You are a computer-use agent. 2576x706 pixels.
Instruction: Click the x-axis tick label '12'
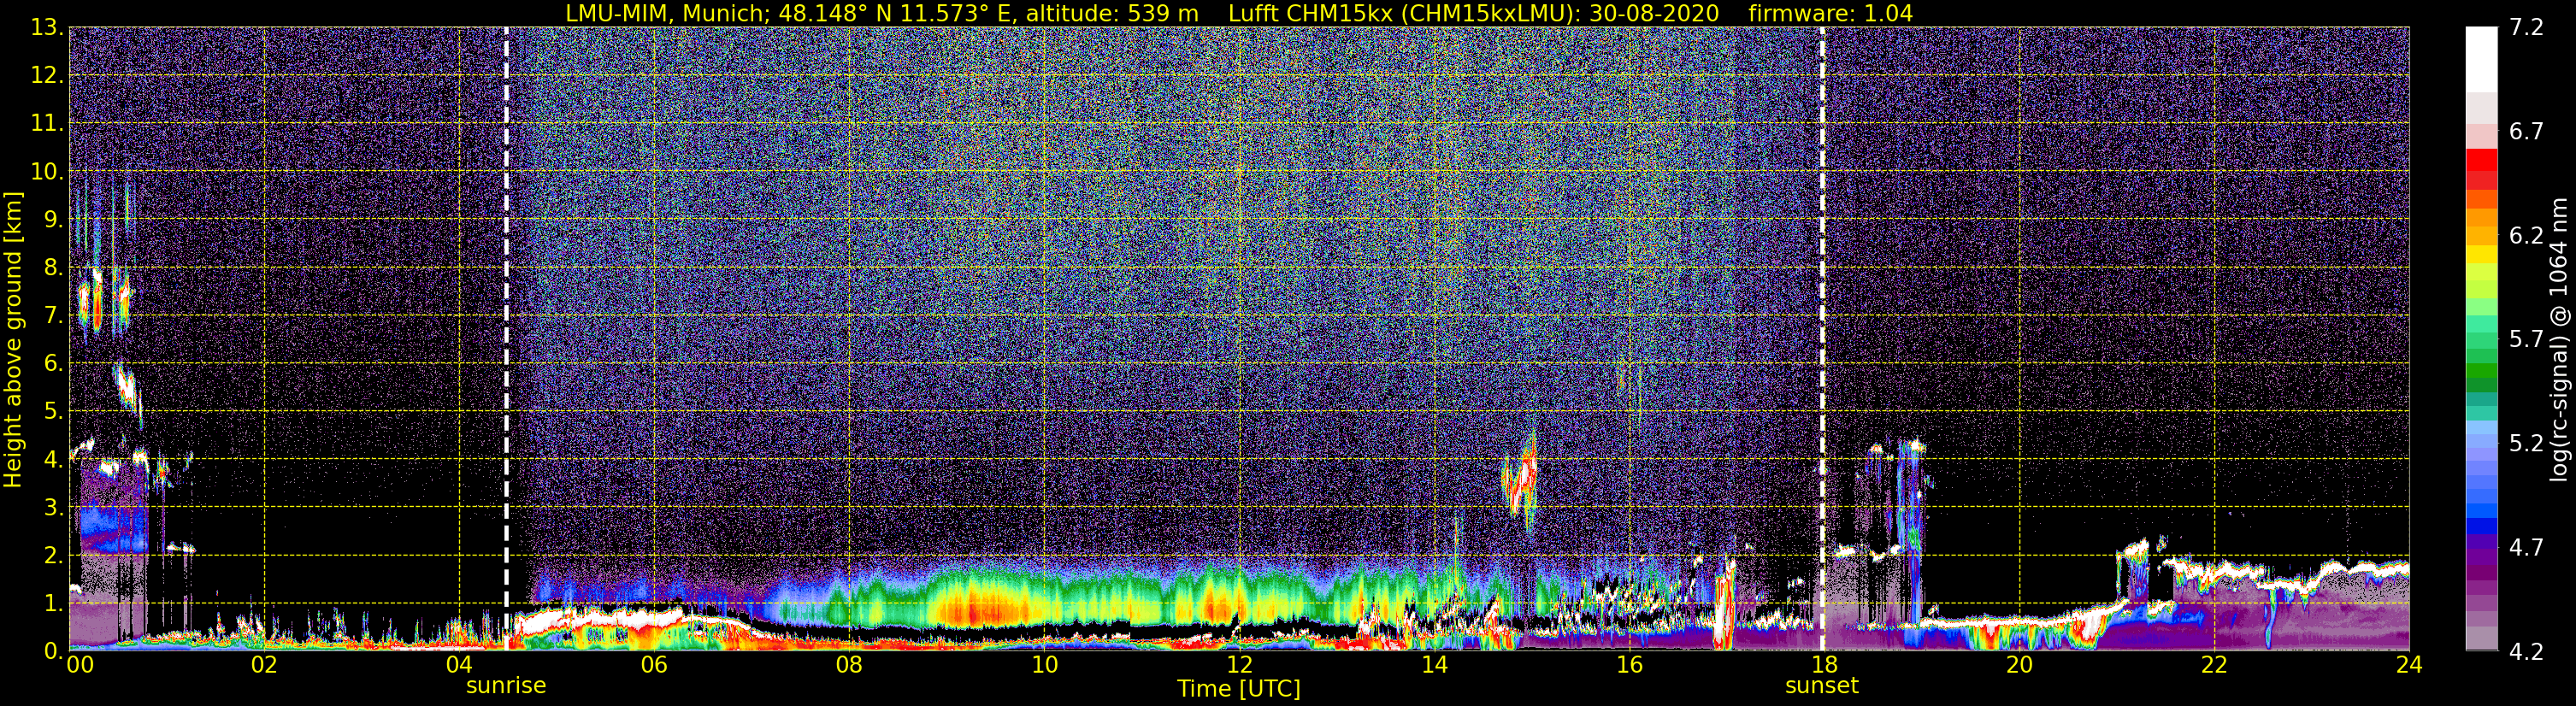click(1239, 665)
